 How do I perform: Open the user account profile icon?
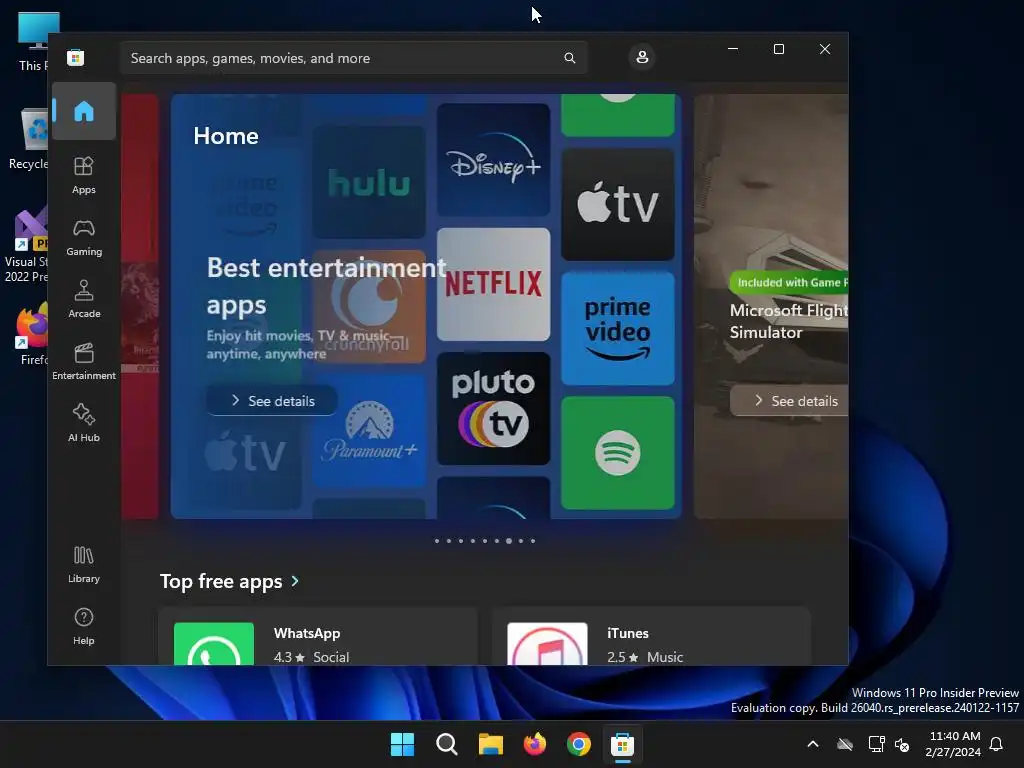[642, 57]
